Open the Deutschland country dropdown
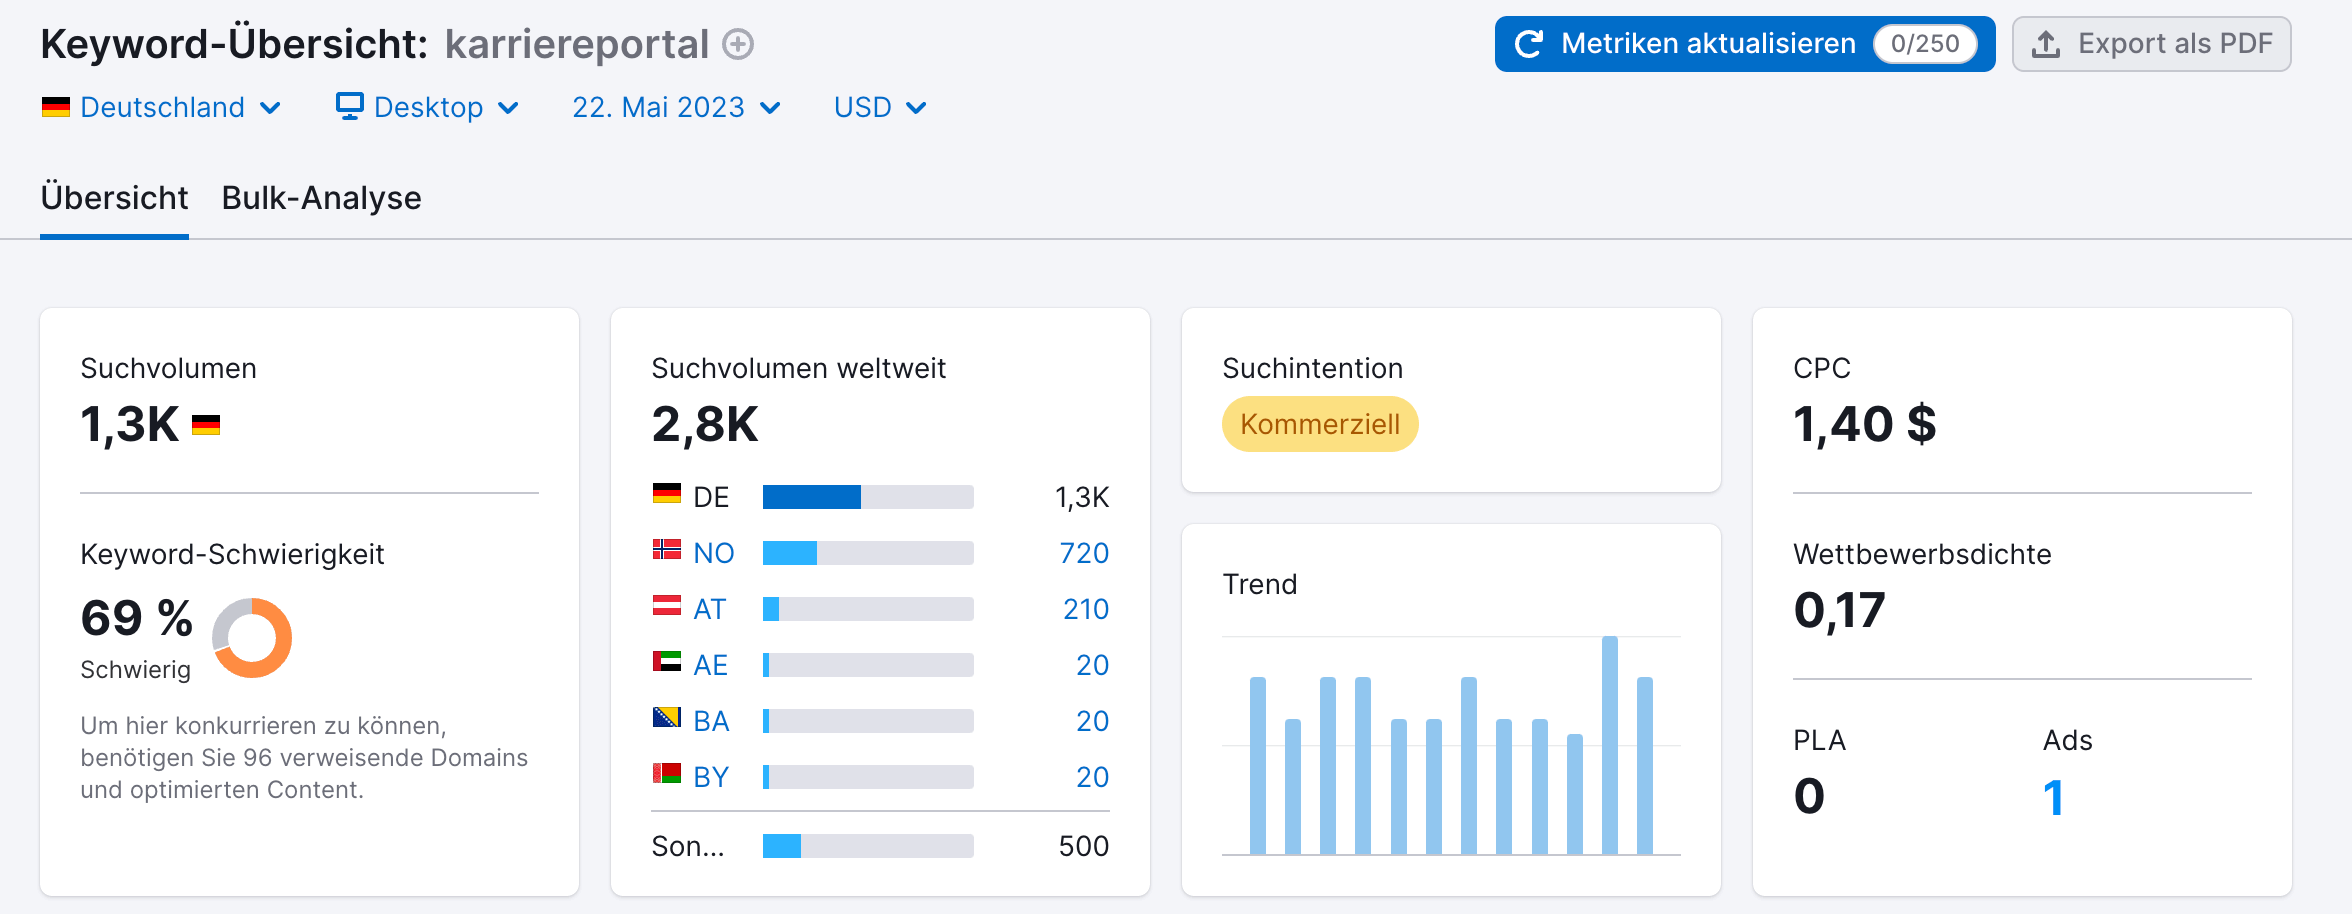Screen dimensions: 2352x914 162,107
